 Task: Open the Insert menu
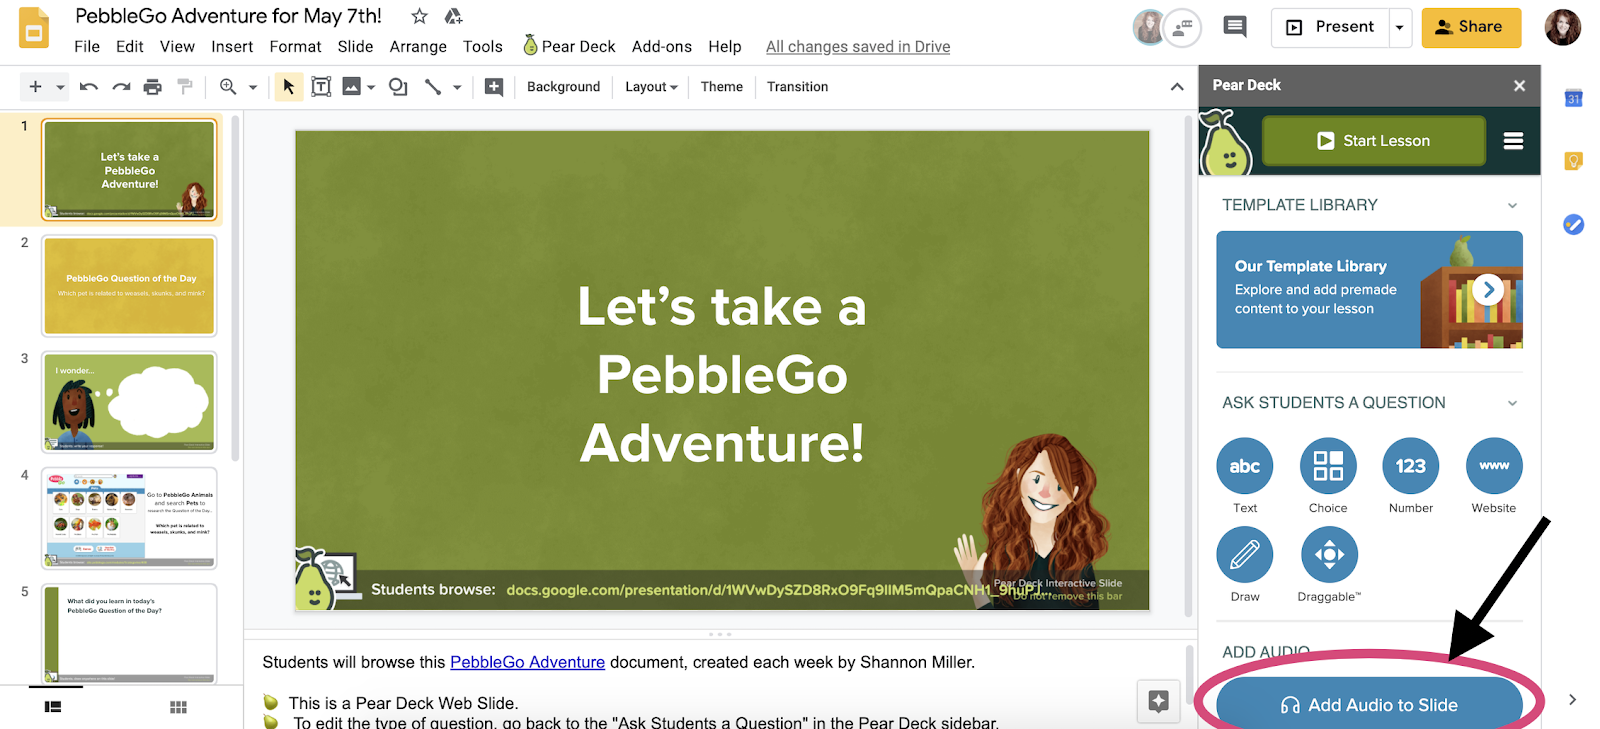click(x=232, y=46)
